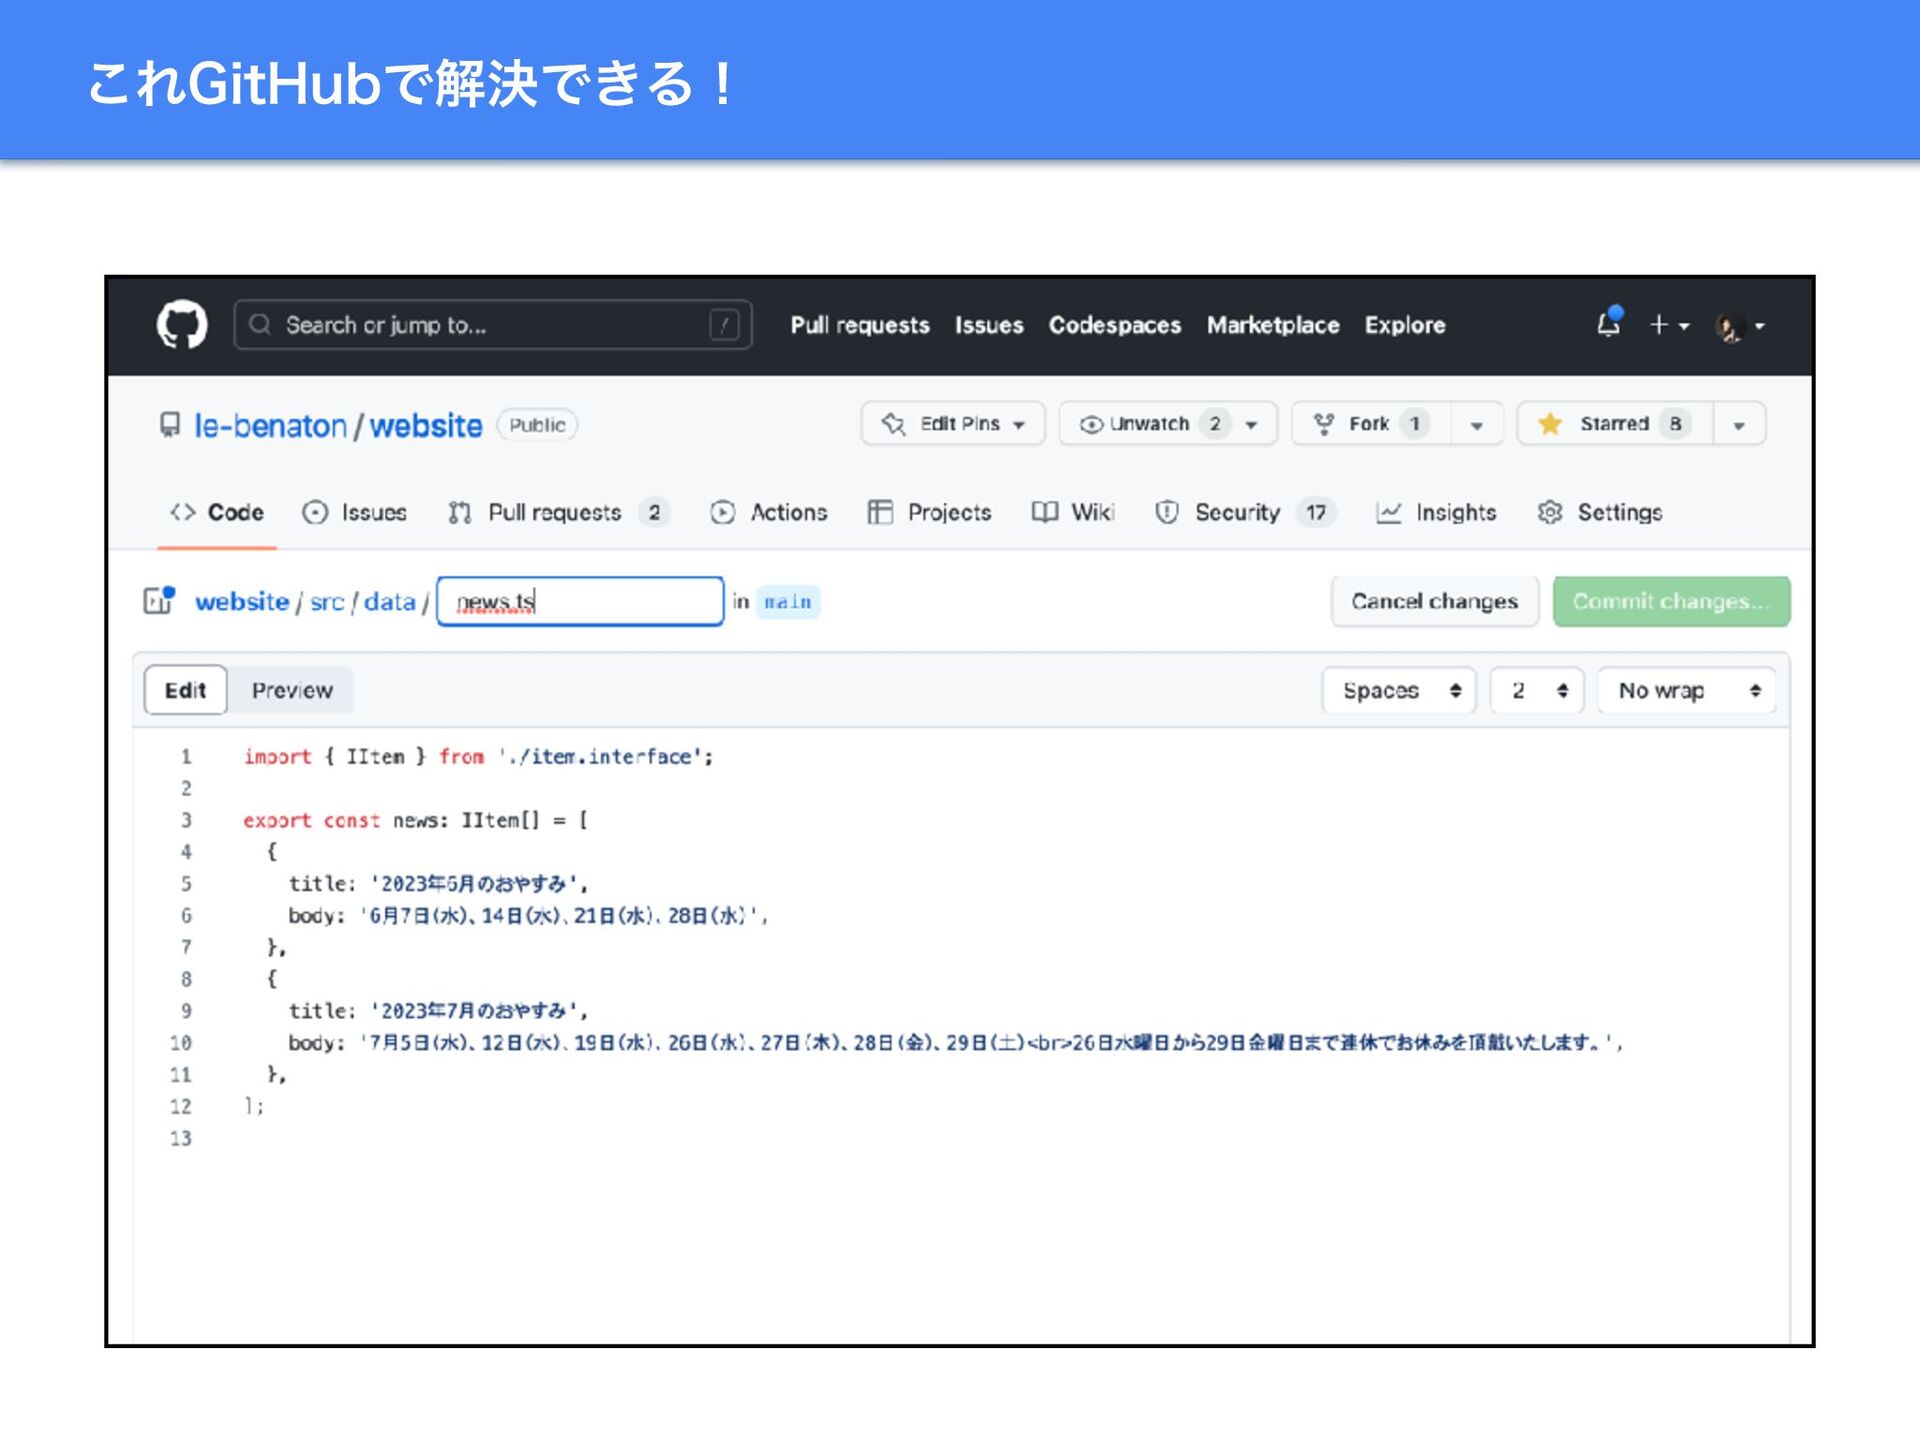Expand the plus create-new menu
1920x1440 pixels.
(x=1669, y=325)
